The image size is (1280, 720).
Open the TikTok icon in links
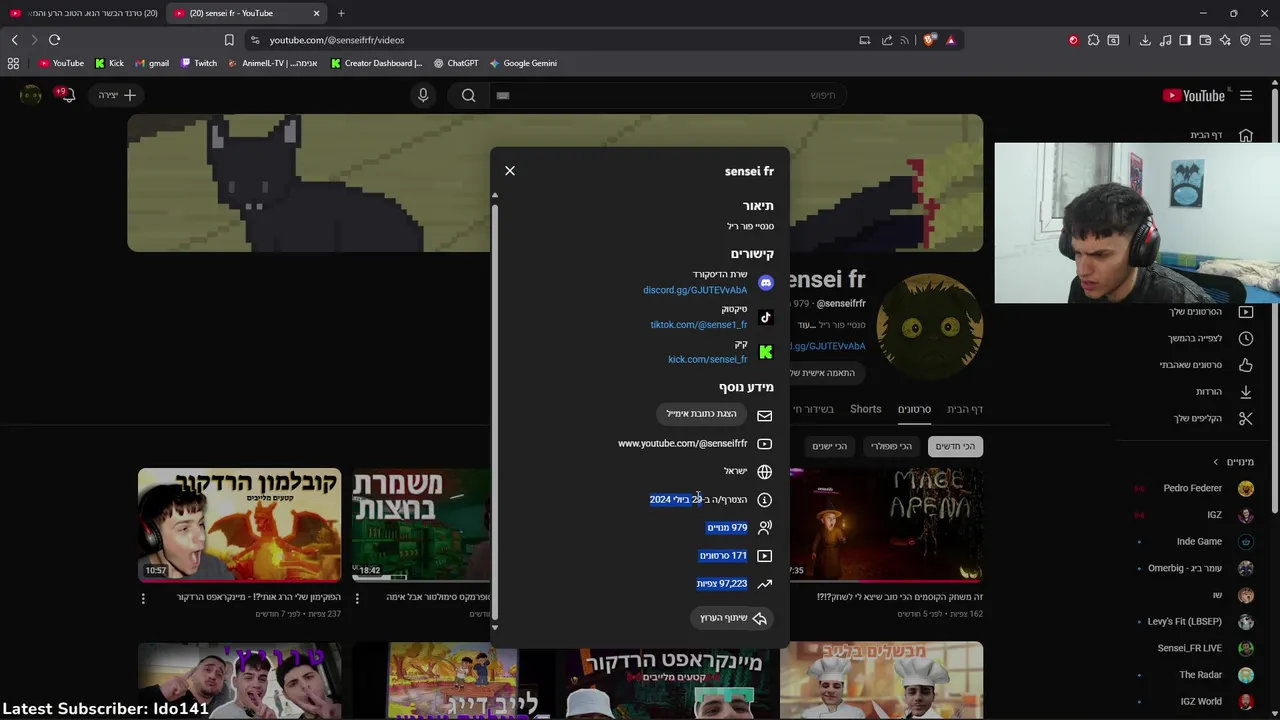(765, 317)
